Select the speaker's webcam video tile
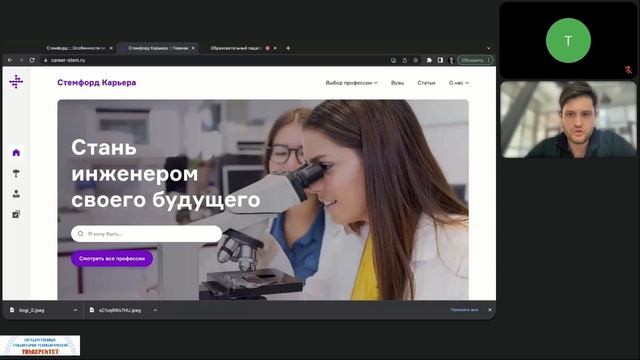The width and height of the screenshot is (640, 360). point(568,119)
